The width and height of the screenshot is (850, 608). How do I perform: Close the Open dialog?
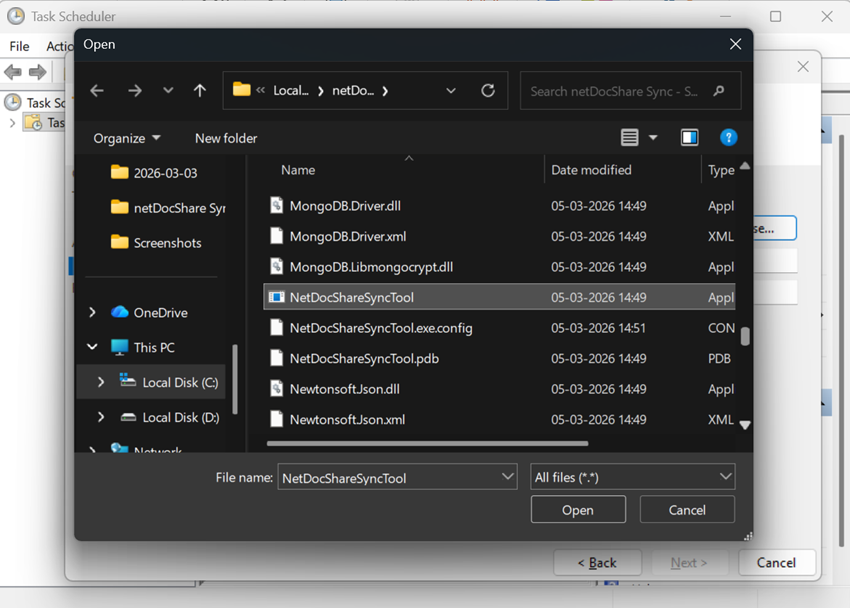point(735,44)
